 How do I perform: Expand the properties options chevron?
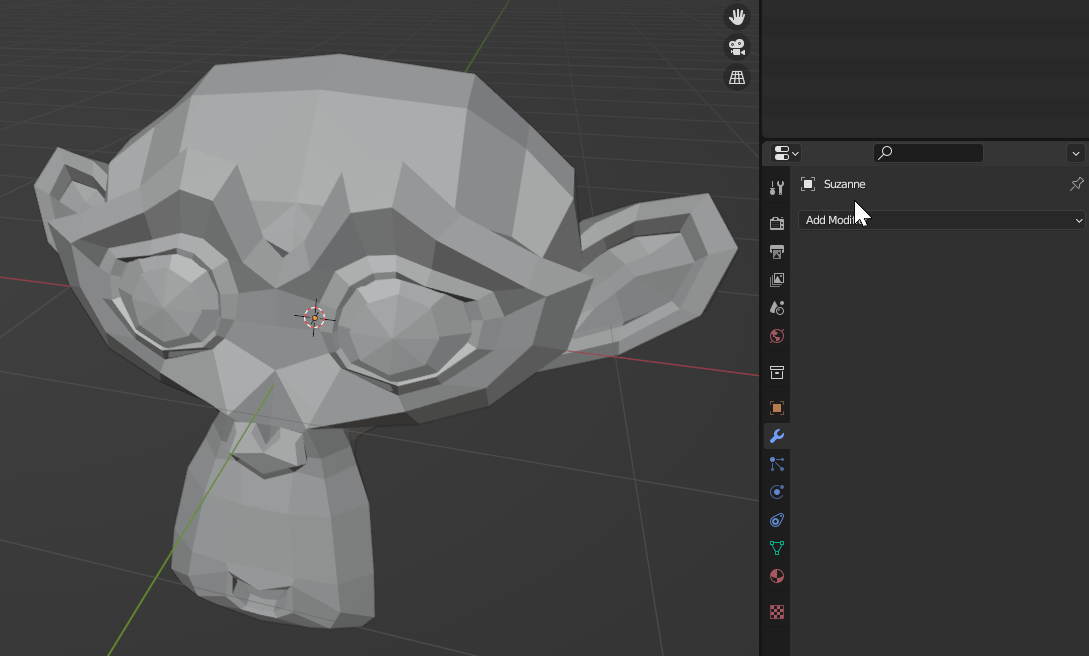(x=1076, y=153)
